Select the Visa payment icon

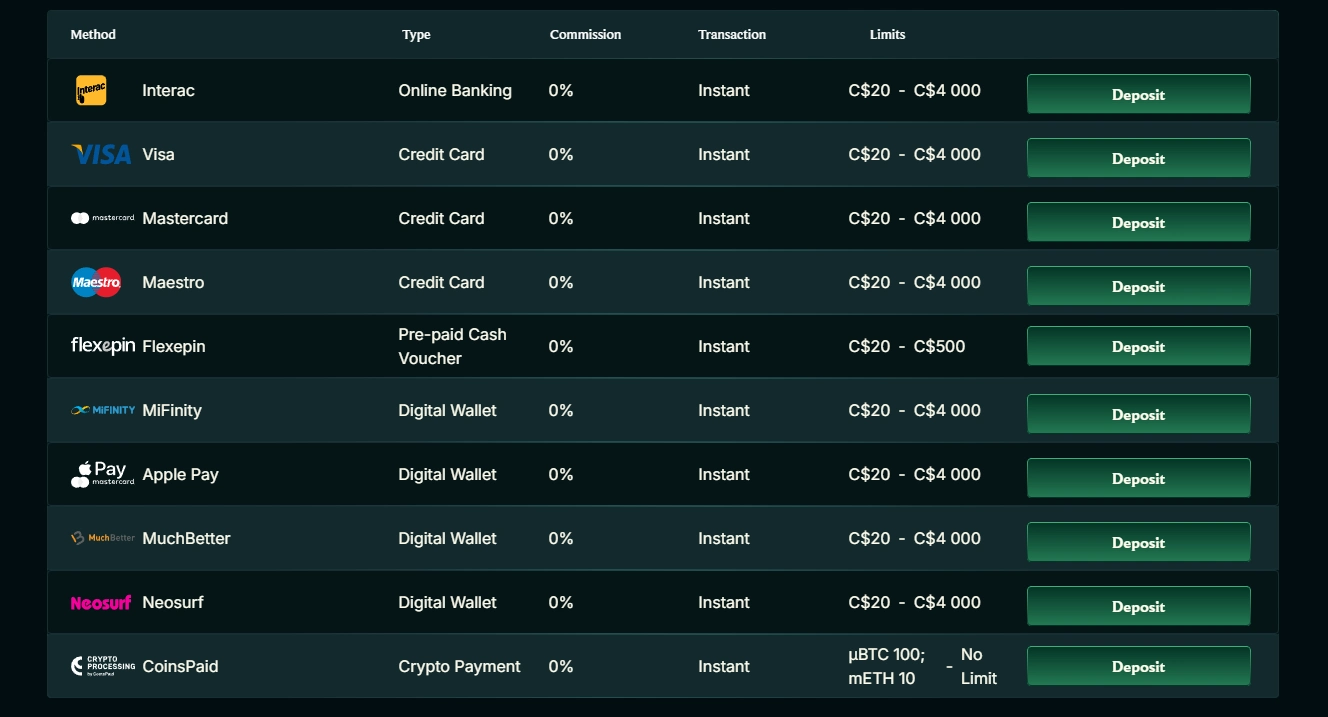(100, 154)
